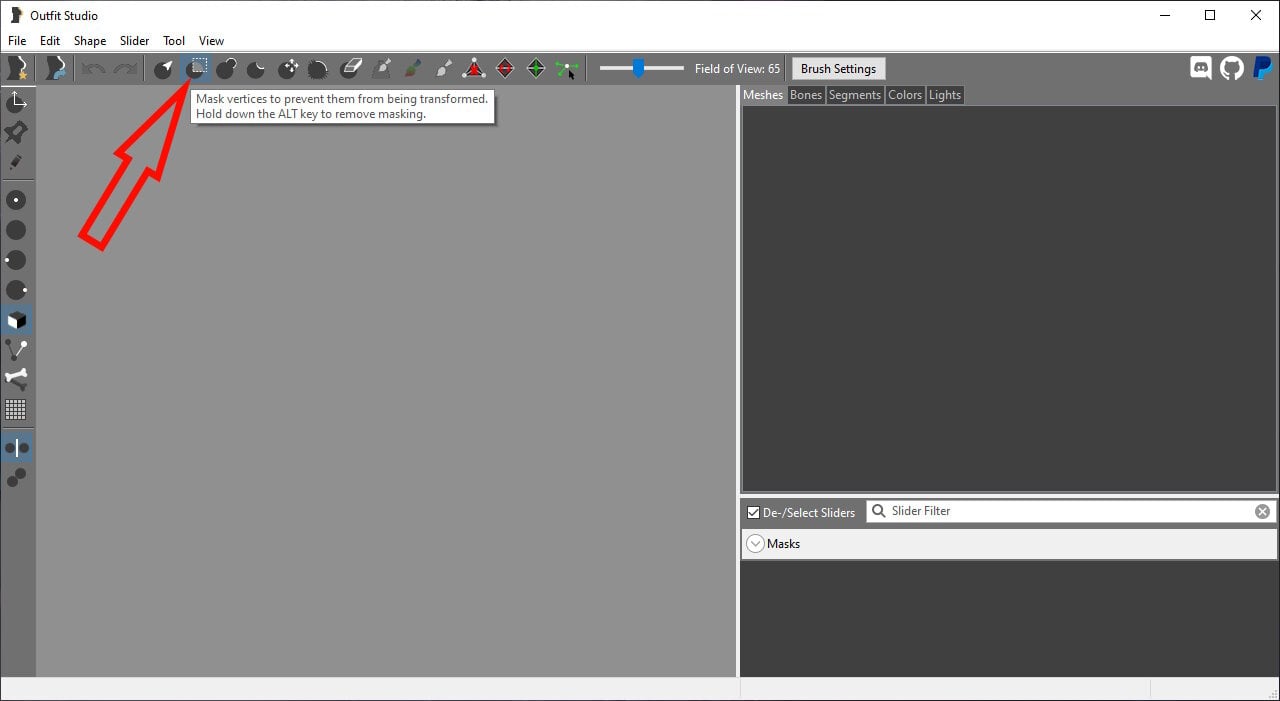Select the vertex select arrow tool
The height and width of the screenshot is (701, 1280).
pos(163,69)
